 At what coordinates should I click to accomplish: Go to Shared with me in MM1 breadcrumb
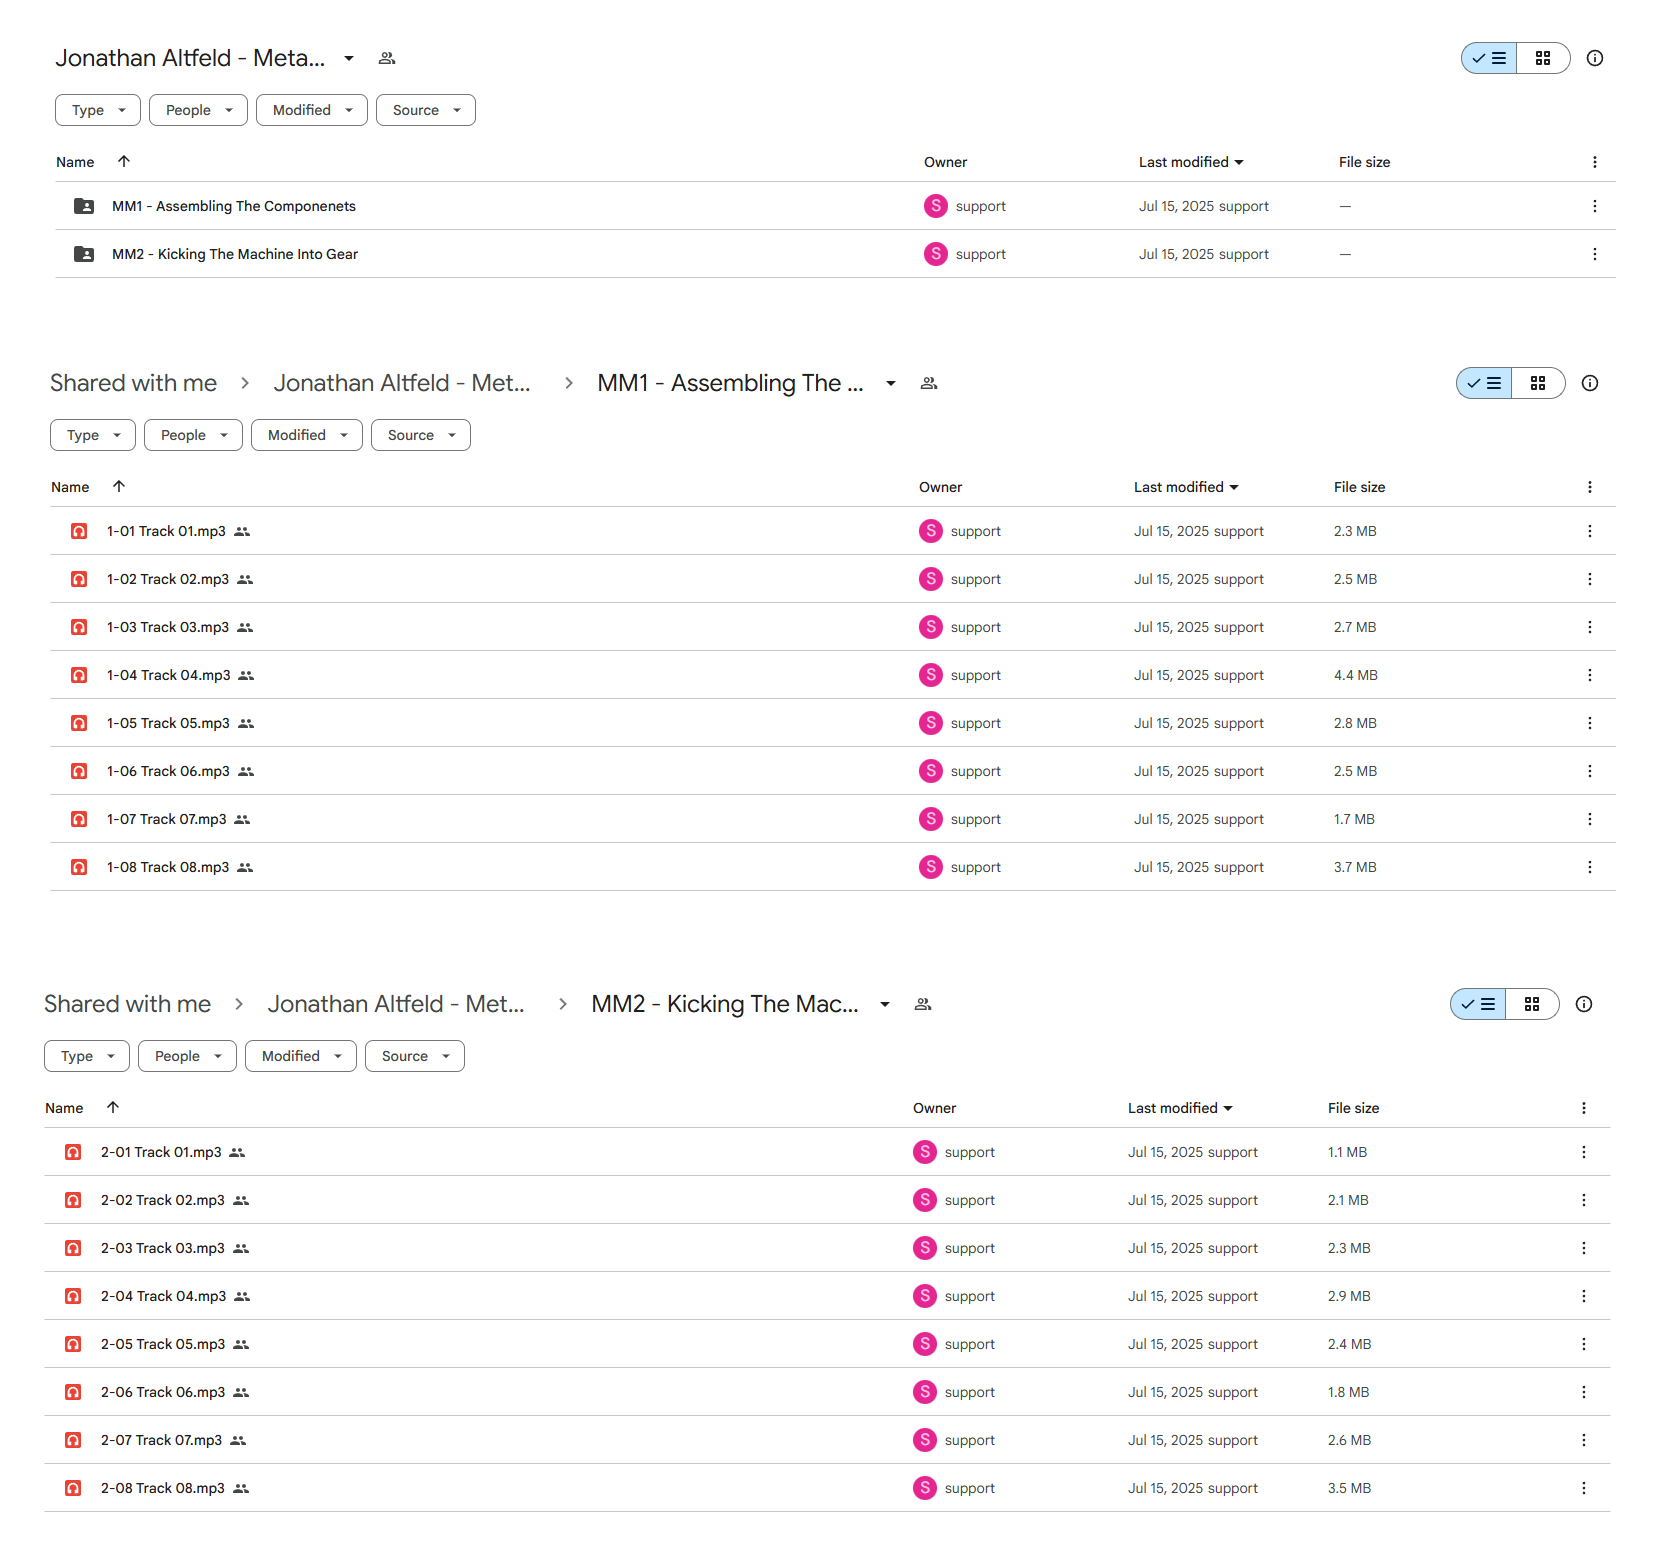coord(133,383)
